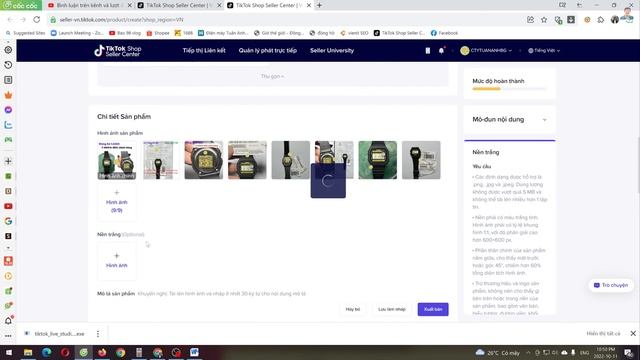Open File Explorer from the taskbar
This screenshot has width=640, height=360.
[28, 352]
